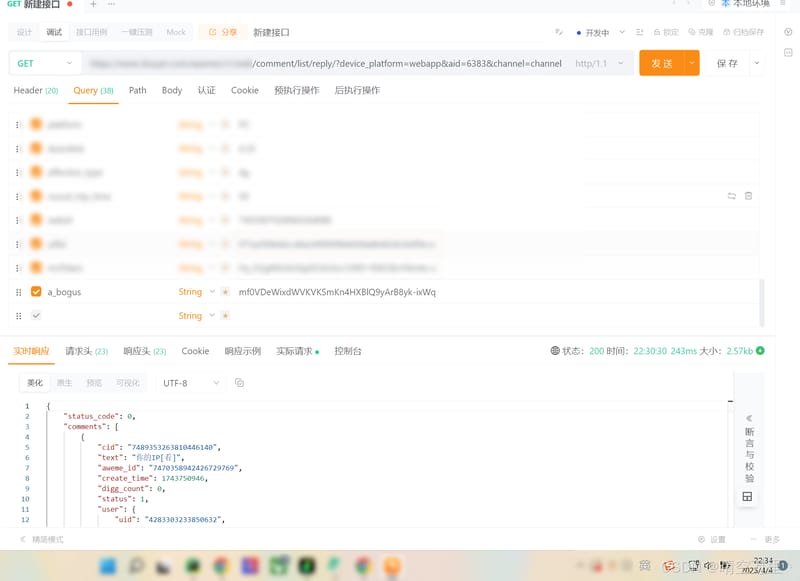
Task: Open the top circular icon in right sidebar
Action: click(788, 32)
